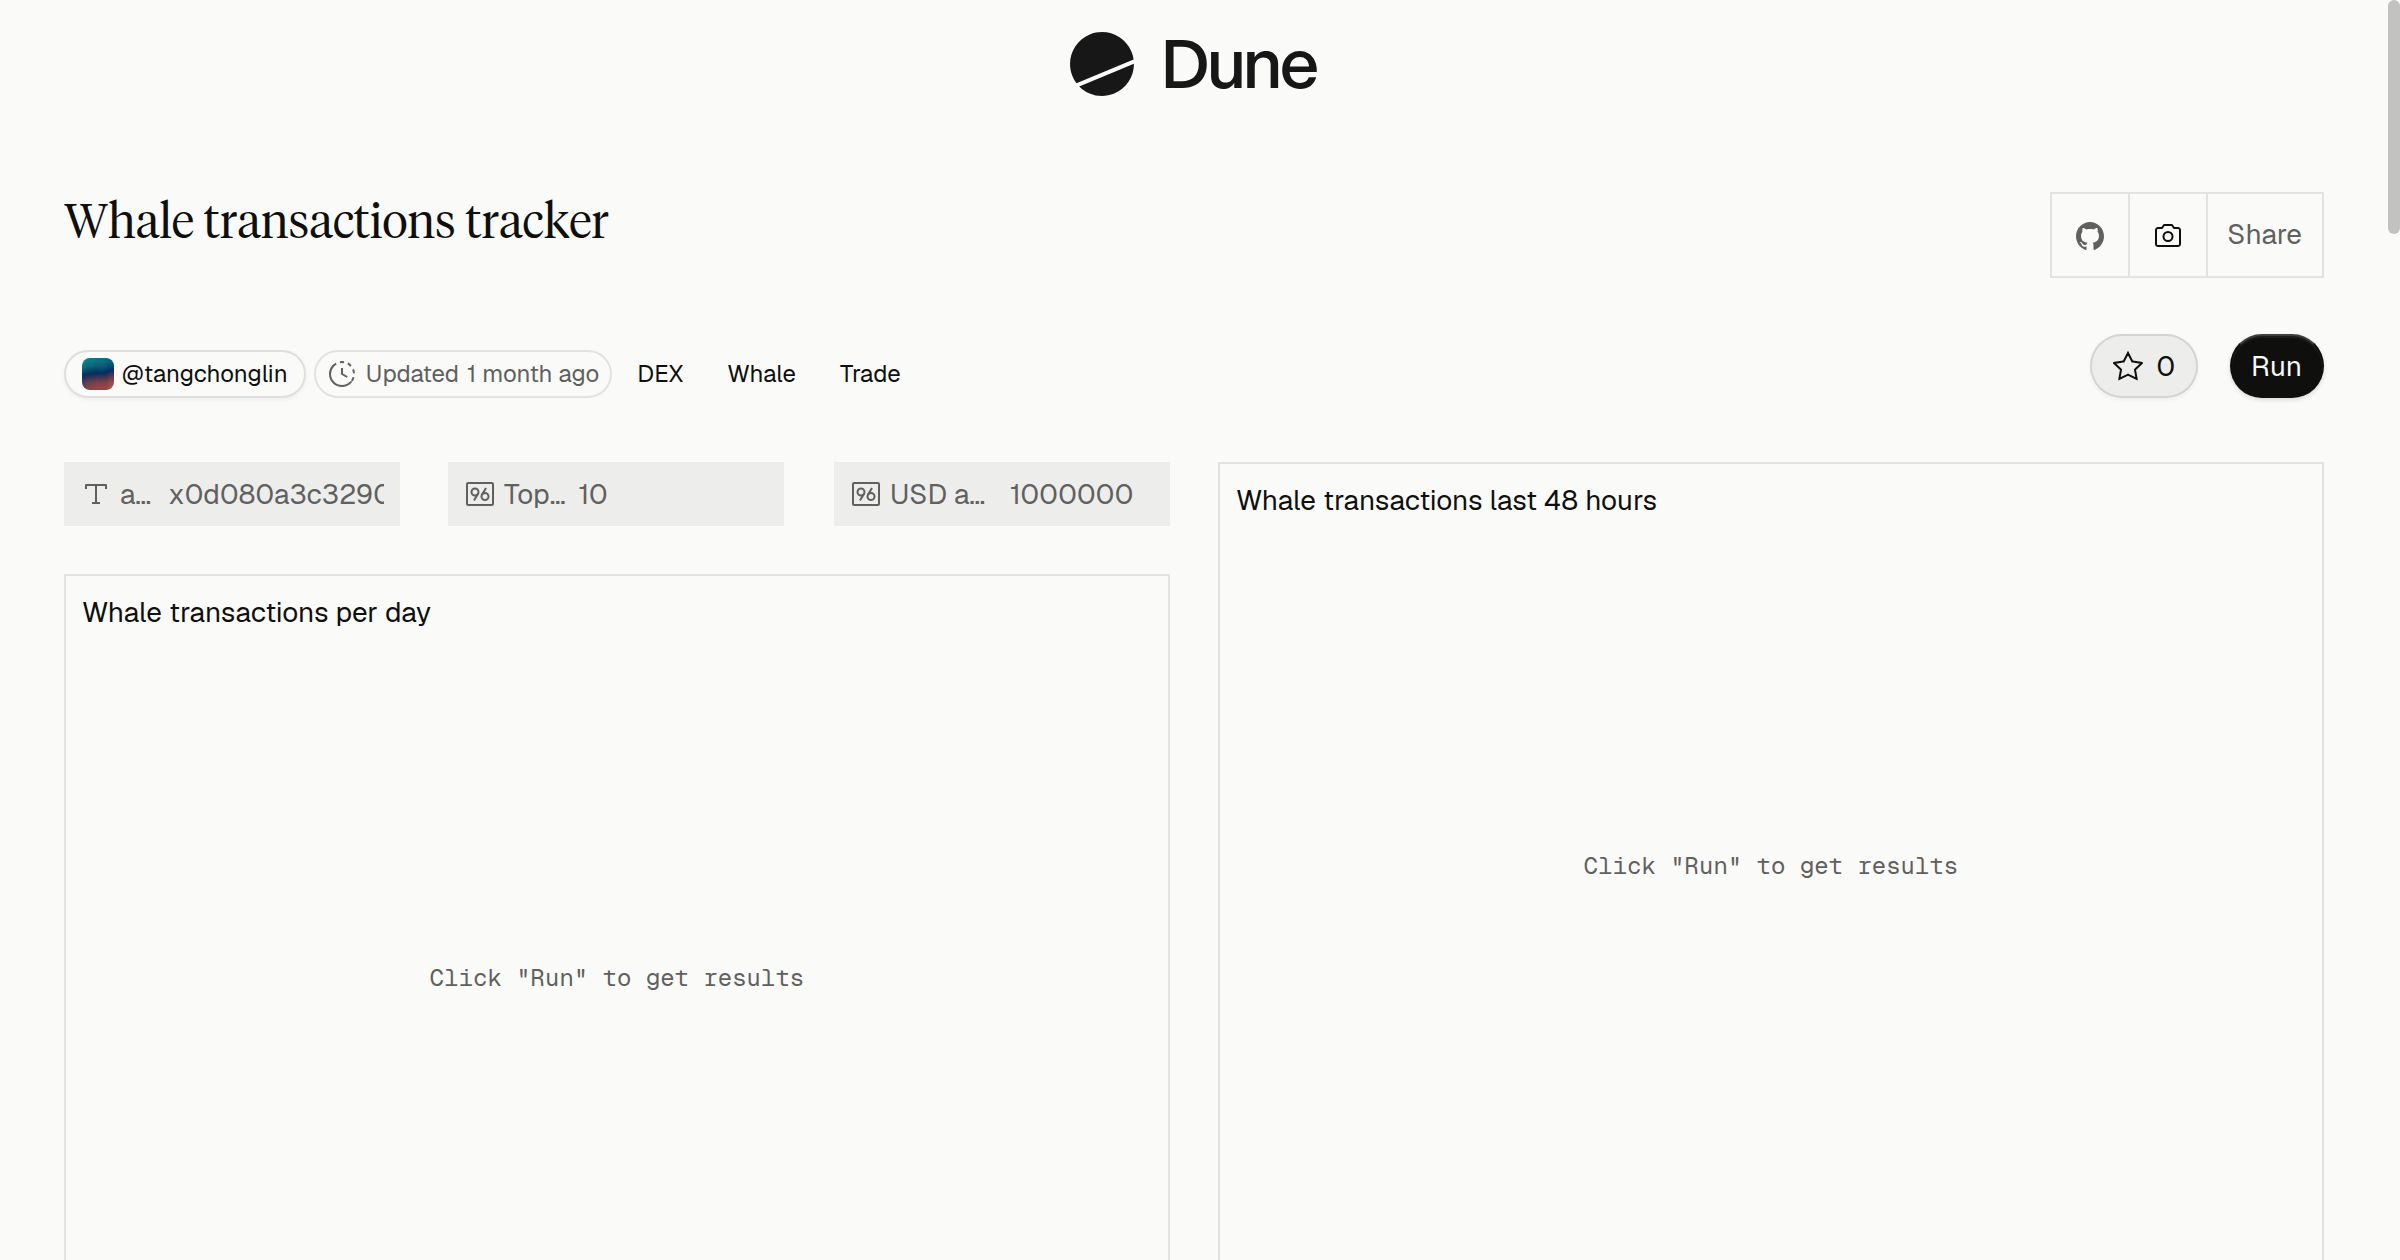The width and height of the screenshot is (2400, 1260).
Task: Select the DEX tag
Action: click(660, 374)
